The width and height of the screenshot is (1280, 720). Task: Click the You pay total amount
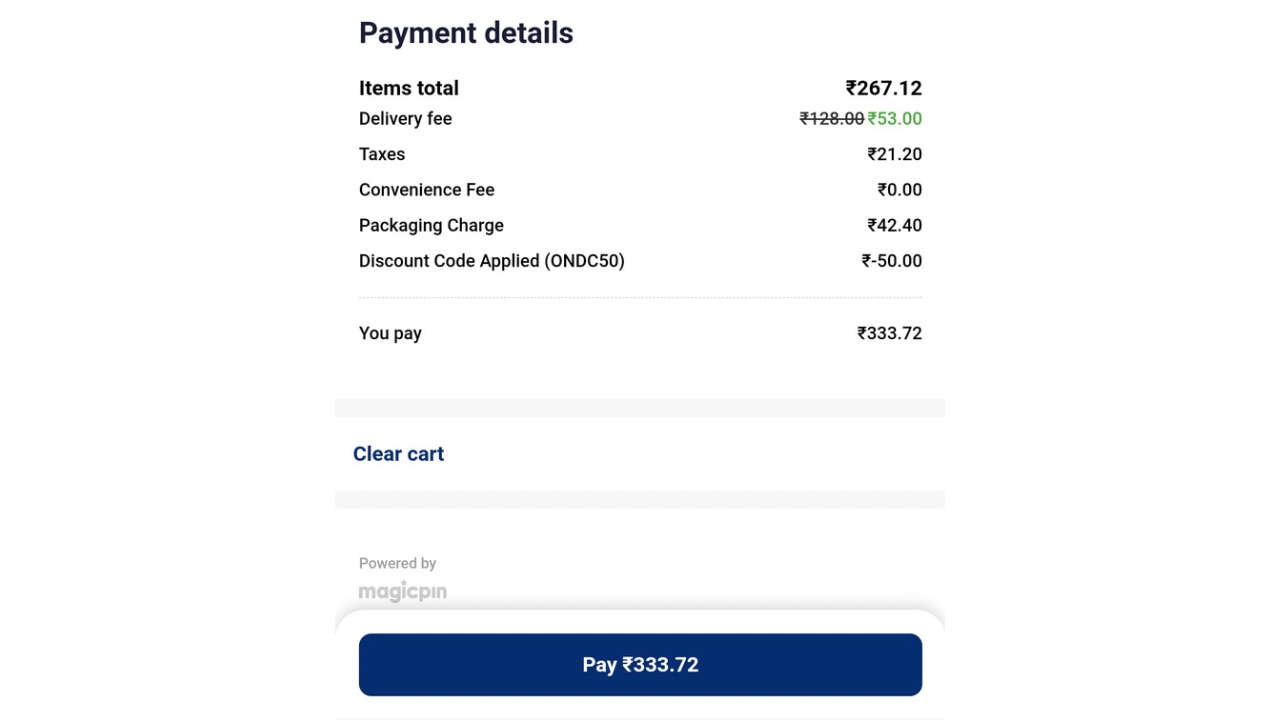click(x=890, y=333)
